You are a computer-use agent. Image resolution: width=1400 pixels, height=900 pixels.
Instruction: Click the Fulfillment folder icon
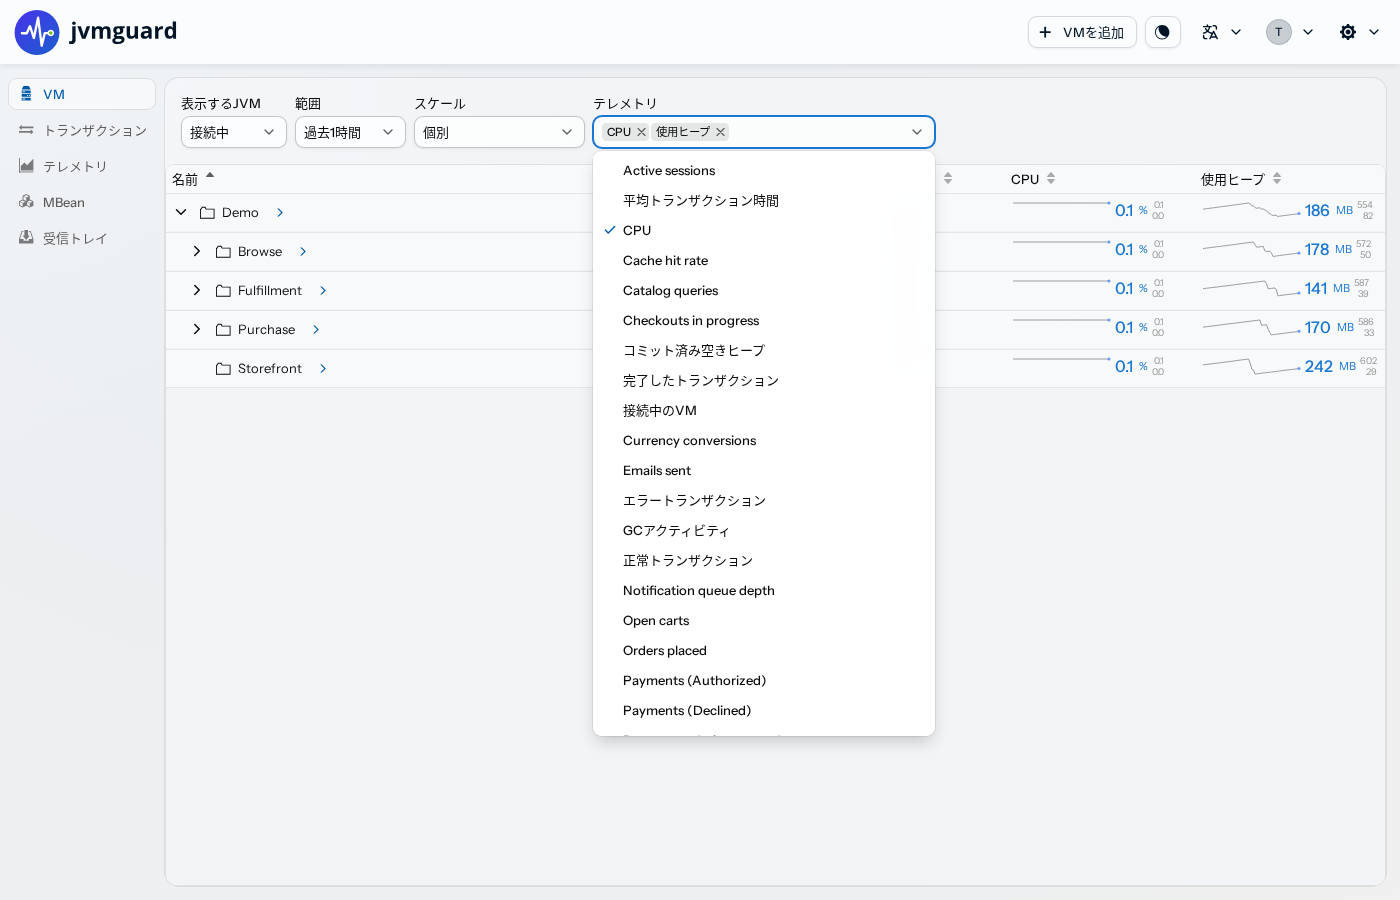[x=223, y=291]
